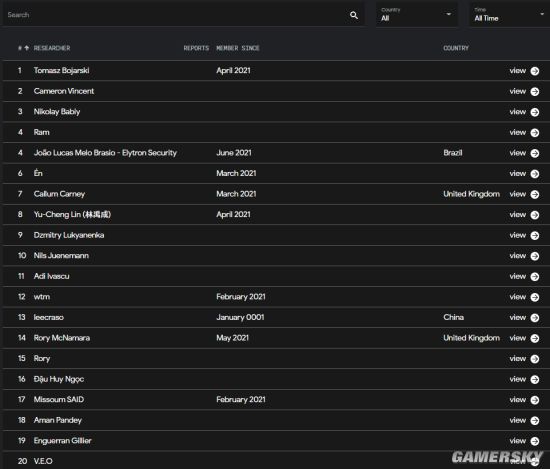Click the arrow icon in leecraso's row

[x=535, y=318]
